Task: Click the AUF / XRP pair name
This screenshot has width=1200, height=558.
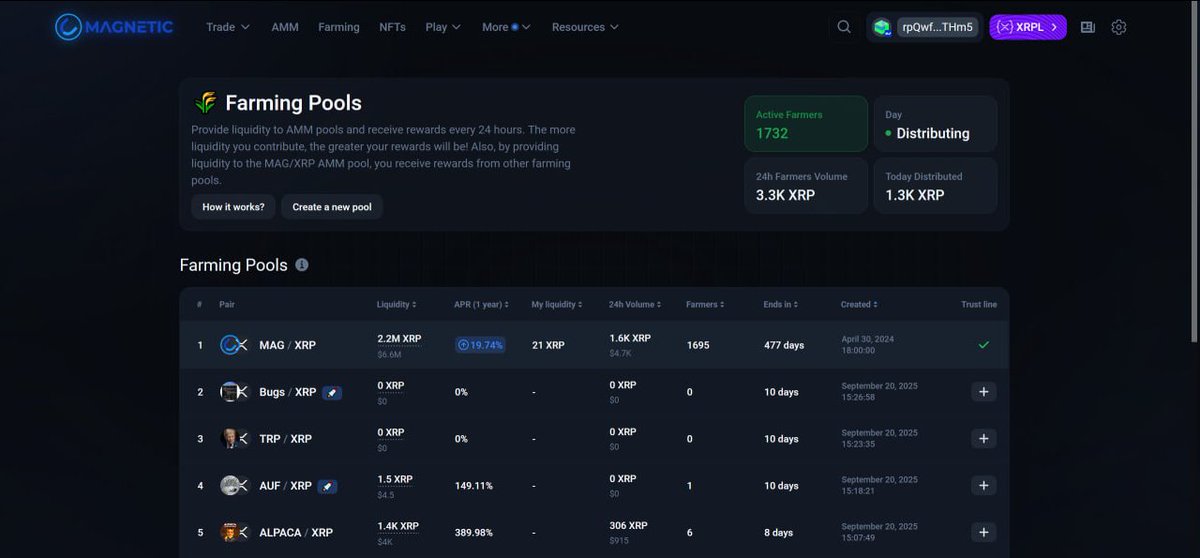Action: (x=285, y=486)
